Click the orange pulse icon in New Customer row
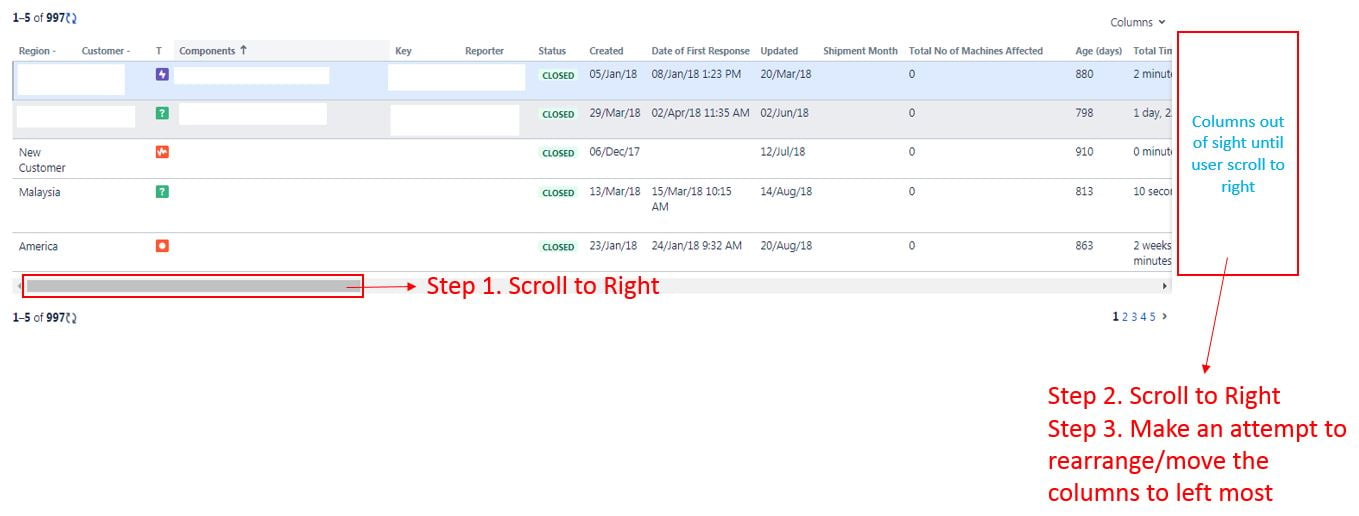 pos(162,152)
